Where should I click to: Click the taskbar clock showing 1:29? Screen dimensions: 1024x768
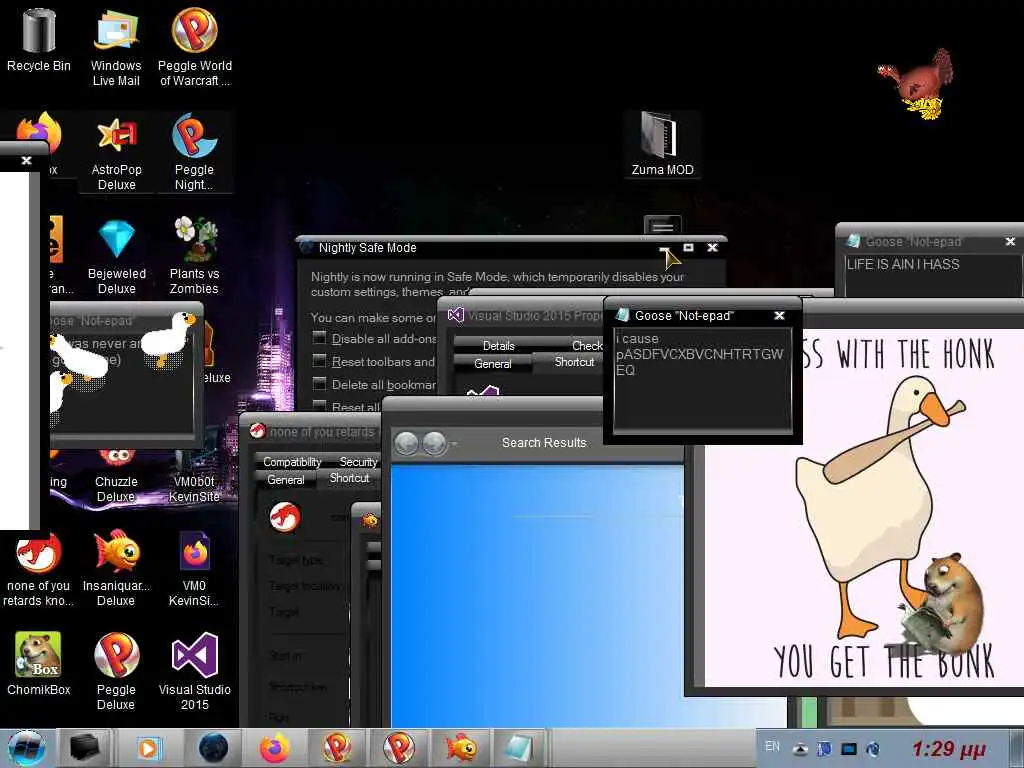click(949, 749)
